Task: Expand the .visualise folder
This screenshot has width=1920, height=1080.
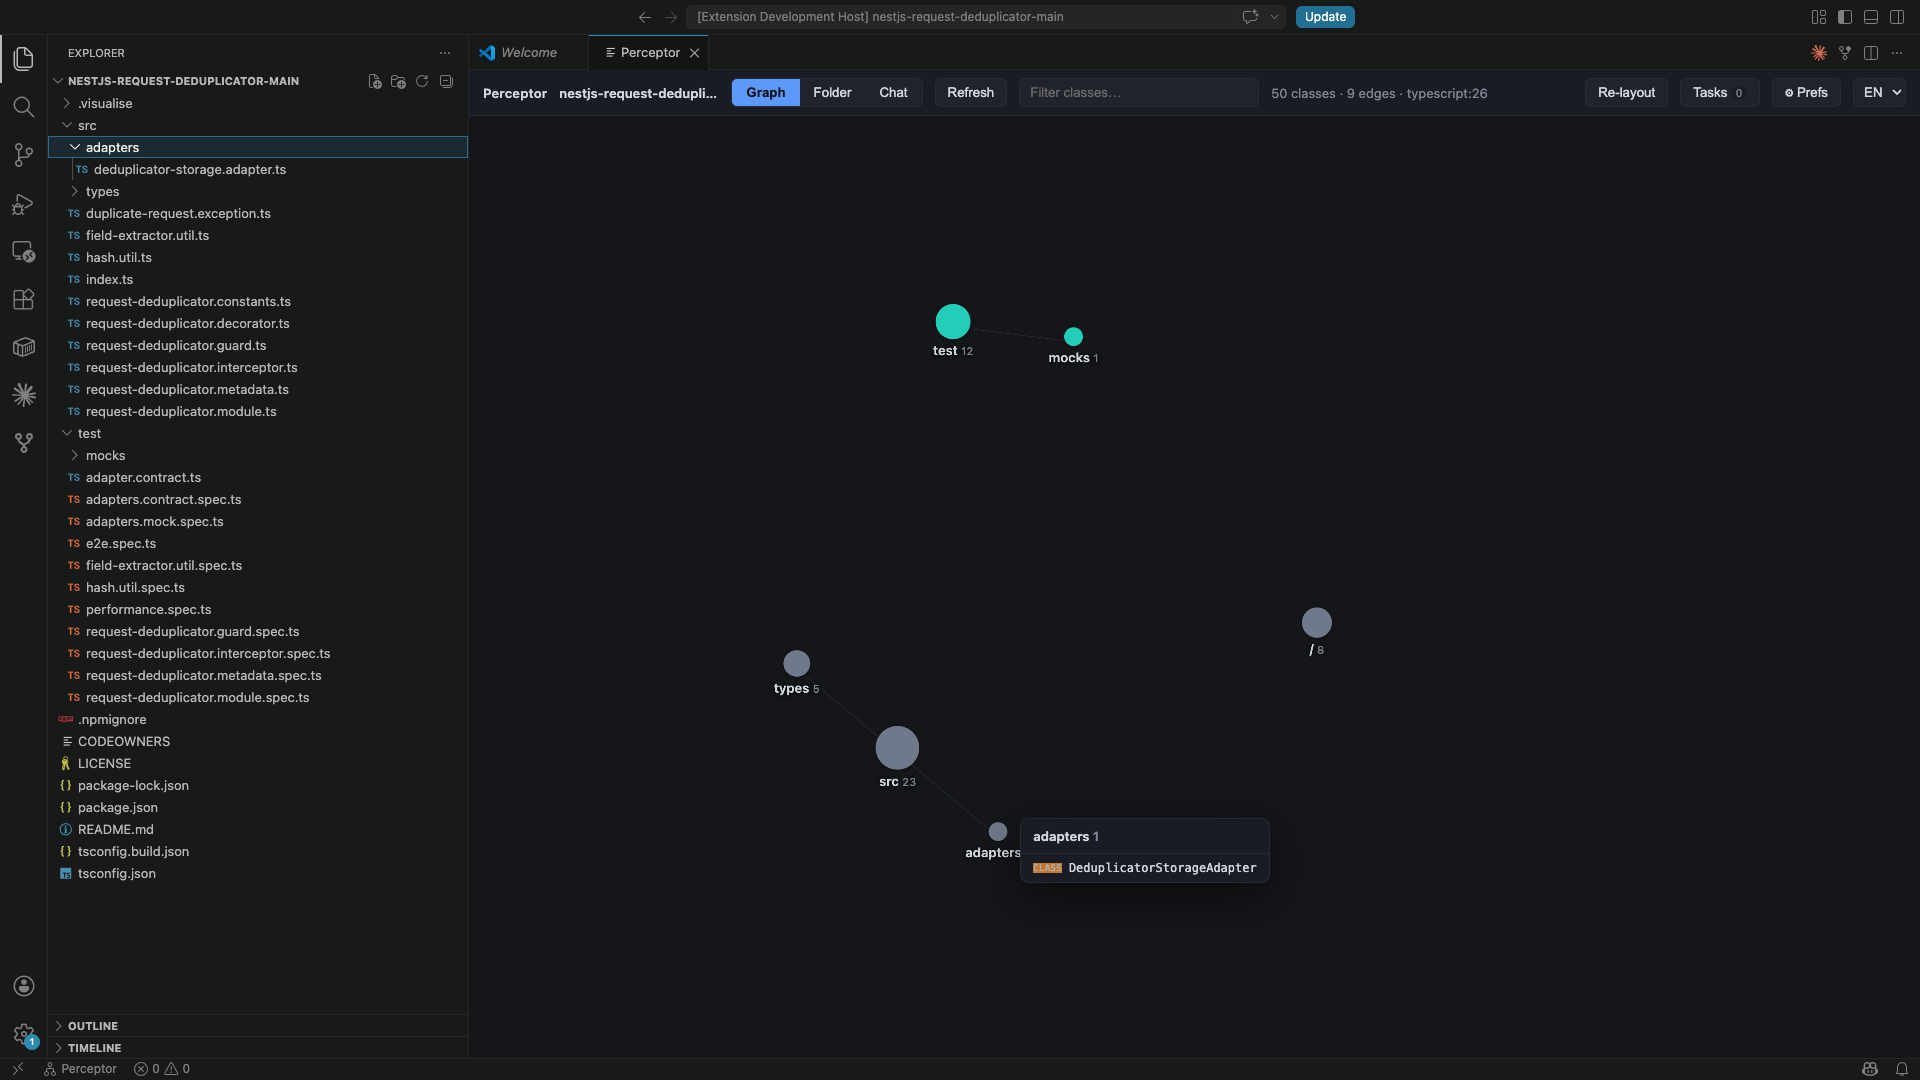Action: pyautogui.click(x=259, y=103)
